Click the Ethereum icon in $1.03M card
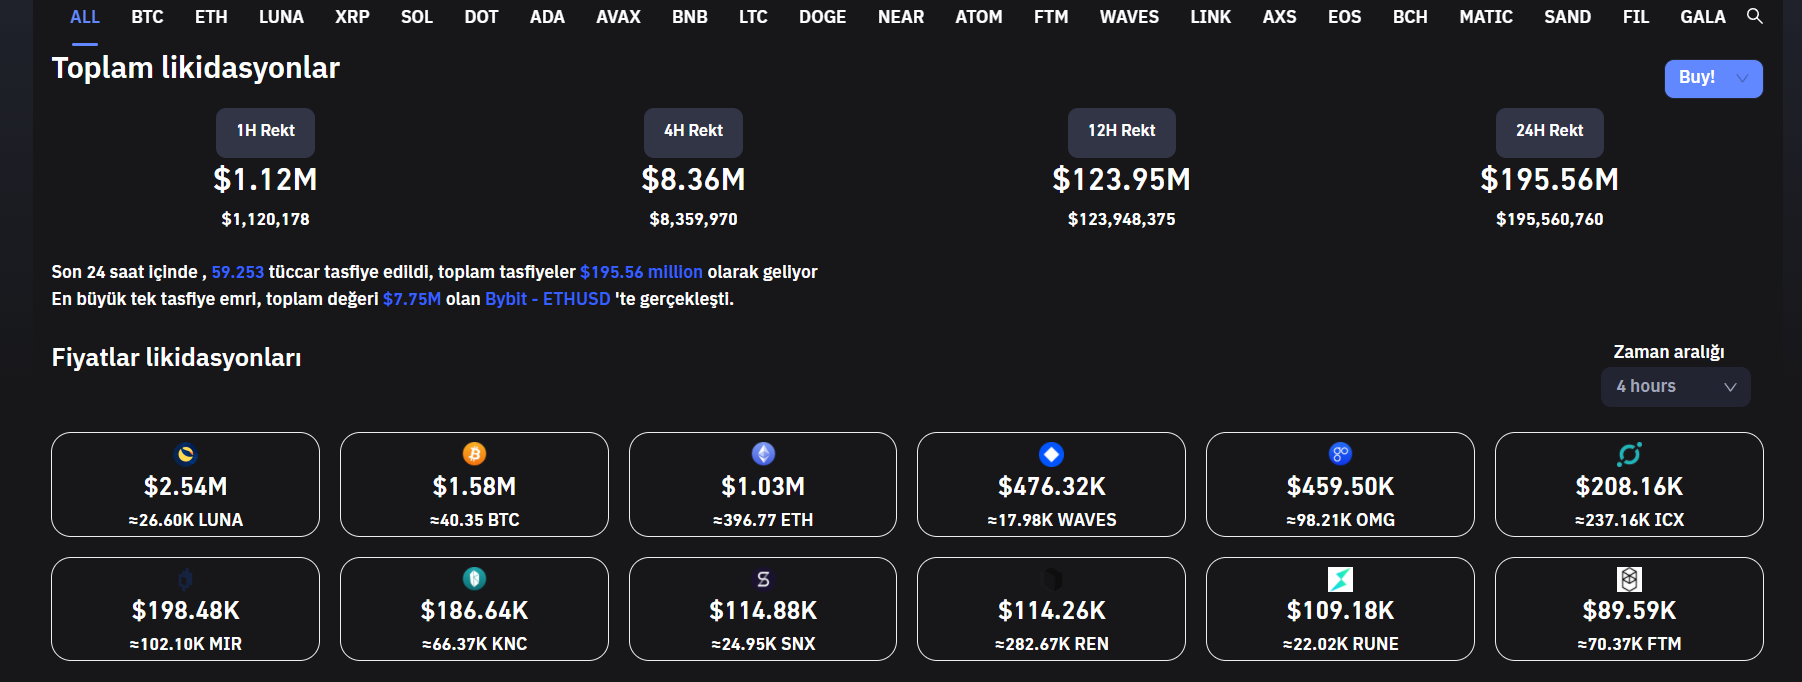Viewport: 1802px width, 682px height. [763, 454]
